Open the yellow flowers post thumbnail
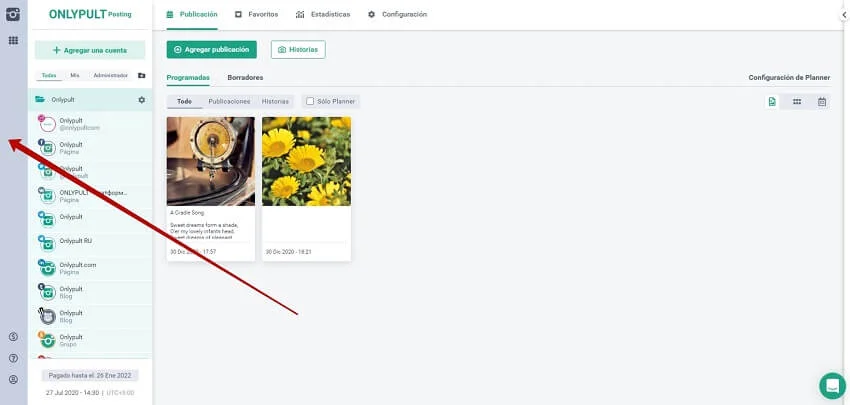 tap(306, 161)
